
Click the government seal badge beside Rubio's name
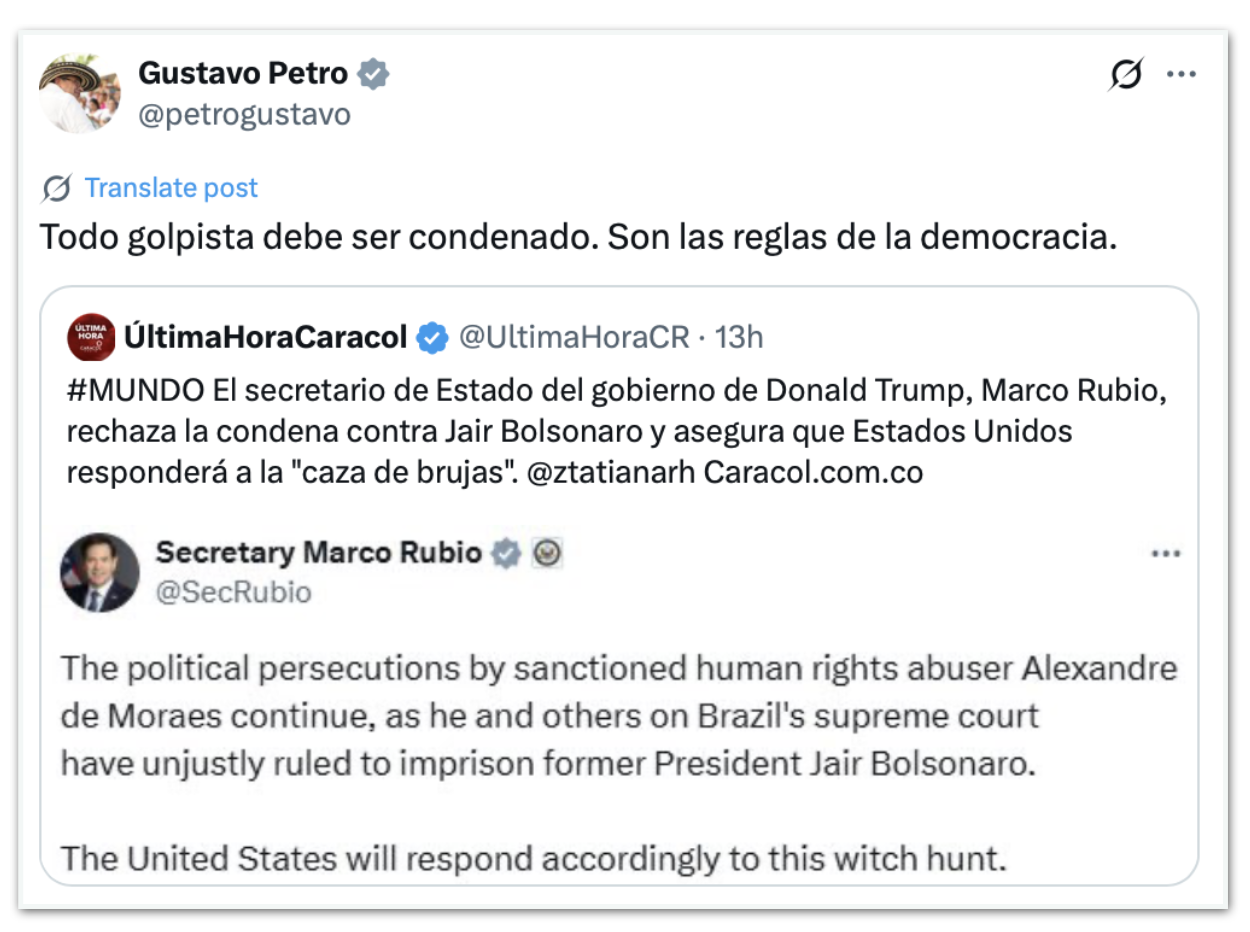pos(546,553)
